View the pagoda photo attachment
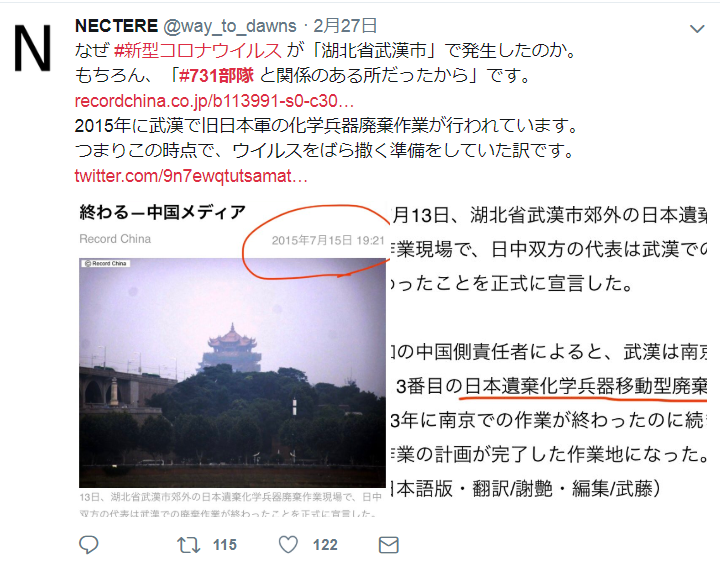 point(232,372)
